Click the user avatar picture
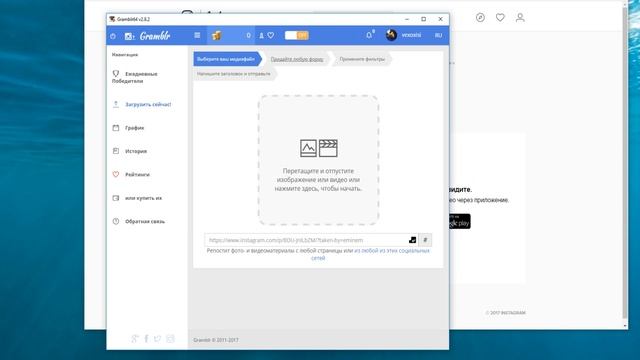Screen dimensions: 640x360 pyautogui.click(x=391, y=35)
